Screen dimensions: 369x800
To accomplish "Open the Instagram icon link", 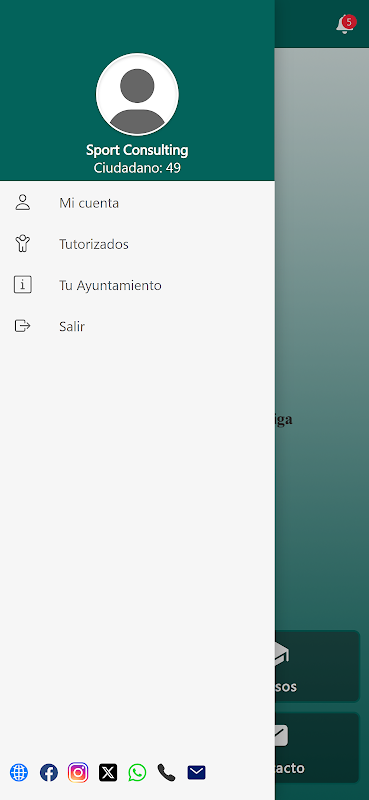I will [x=78, y=772].
